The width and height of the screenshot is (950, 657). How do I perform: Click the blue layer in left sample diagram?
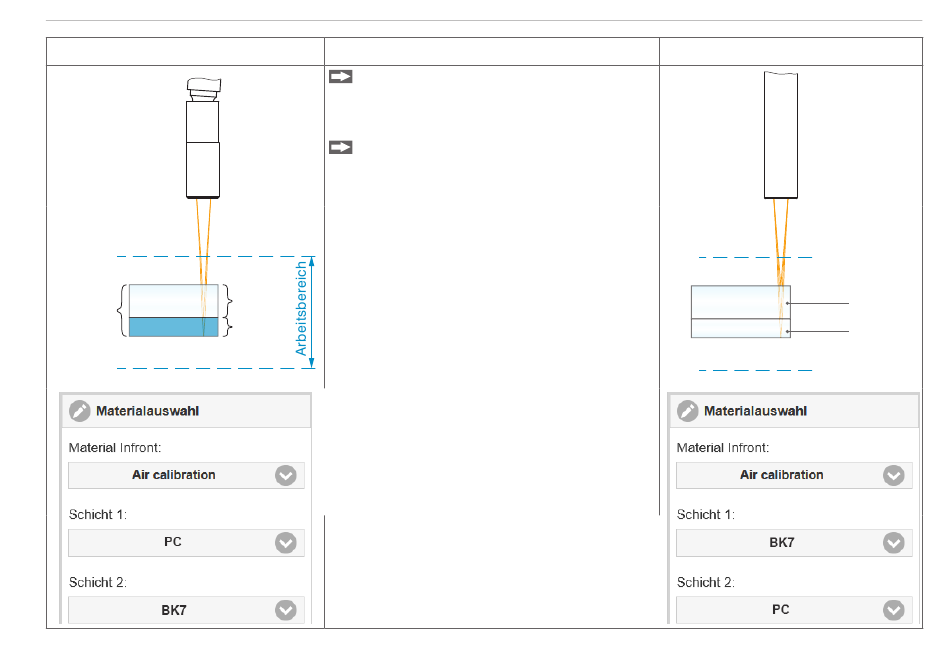point(174,327)
